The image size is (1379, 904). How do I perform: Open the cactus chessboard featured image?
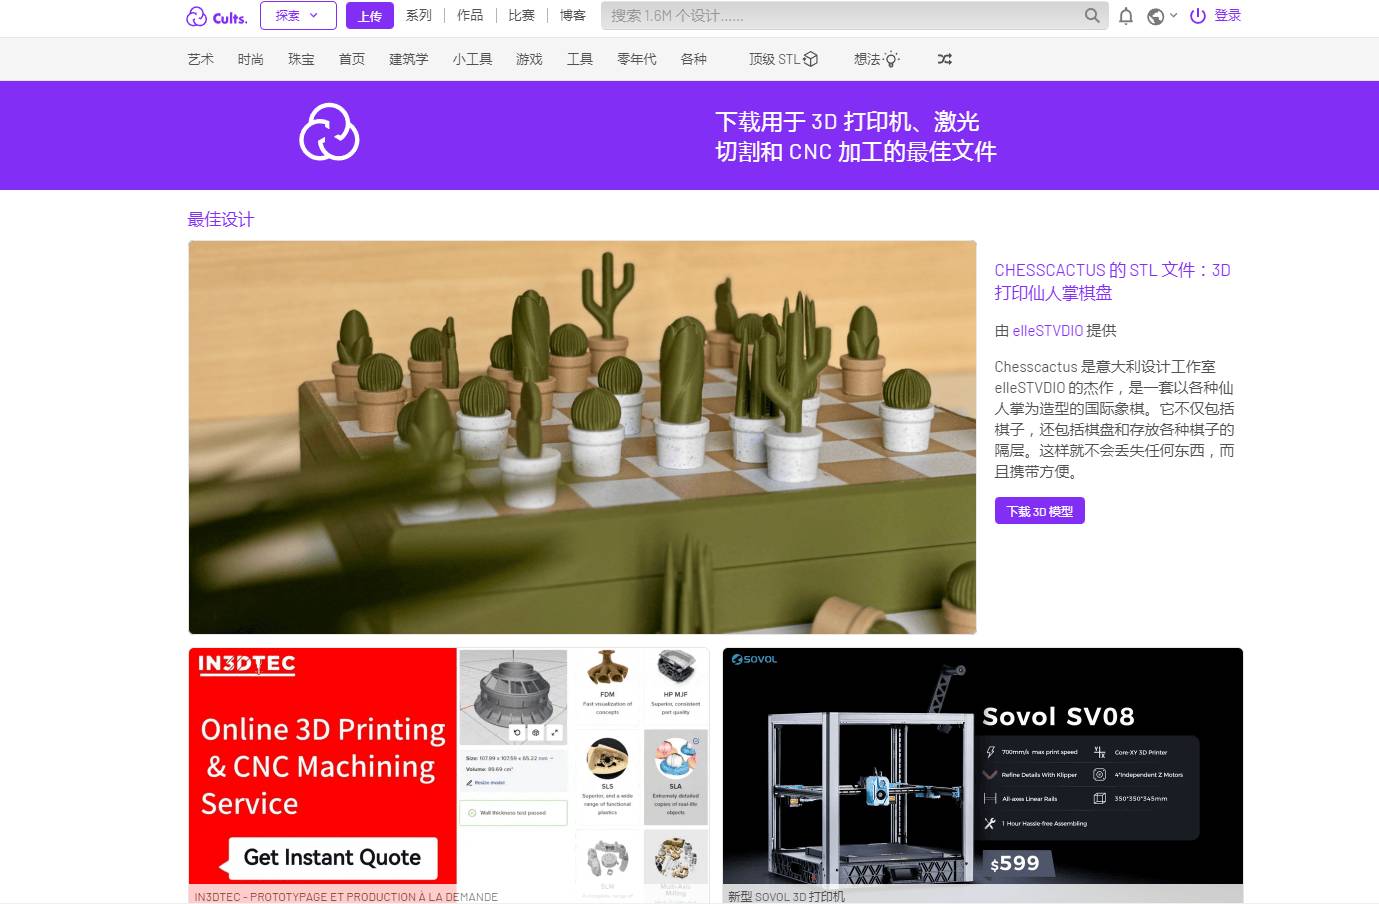581,436
